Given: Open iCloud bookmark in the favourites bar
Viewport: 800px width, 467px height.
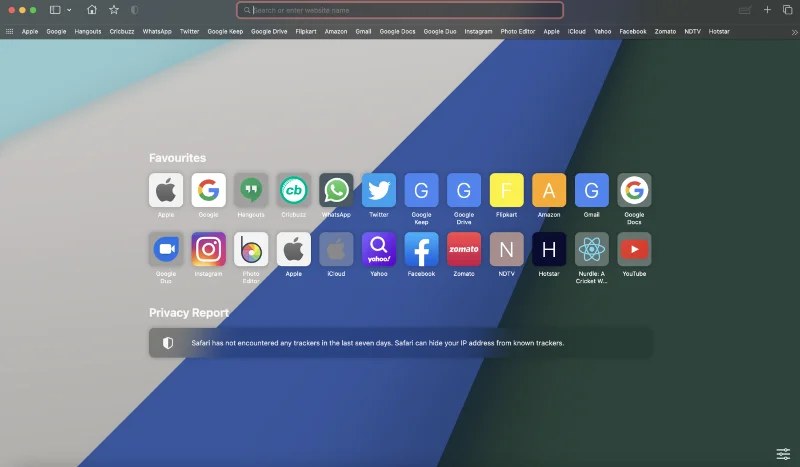Looking at the screenshot, I should coord(577,31).
